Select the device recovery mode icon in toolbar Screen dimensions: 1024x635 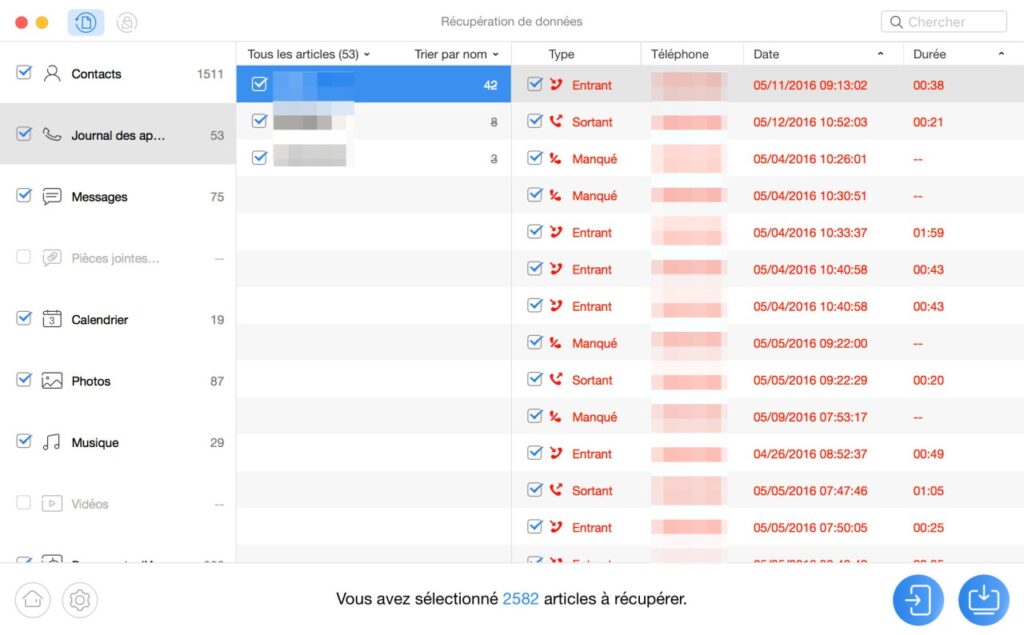[86, 23]
